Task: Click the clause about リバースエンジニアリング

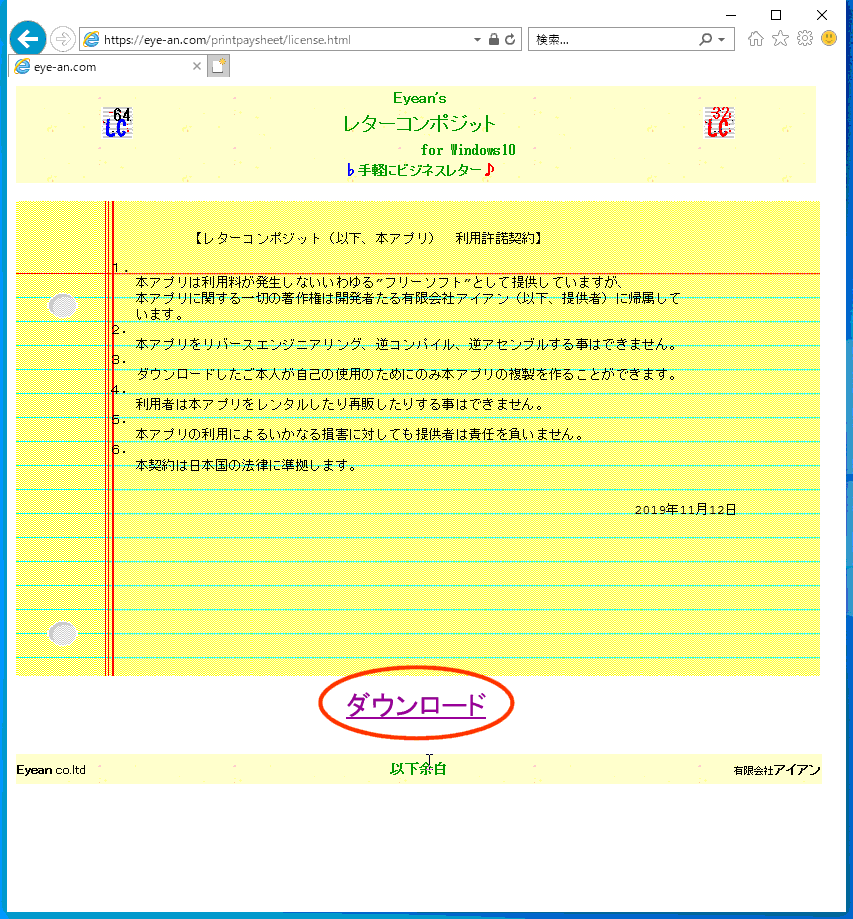Action: [x=406, y=344]
